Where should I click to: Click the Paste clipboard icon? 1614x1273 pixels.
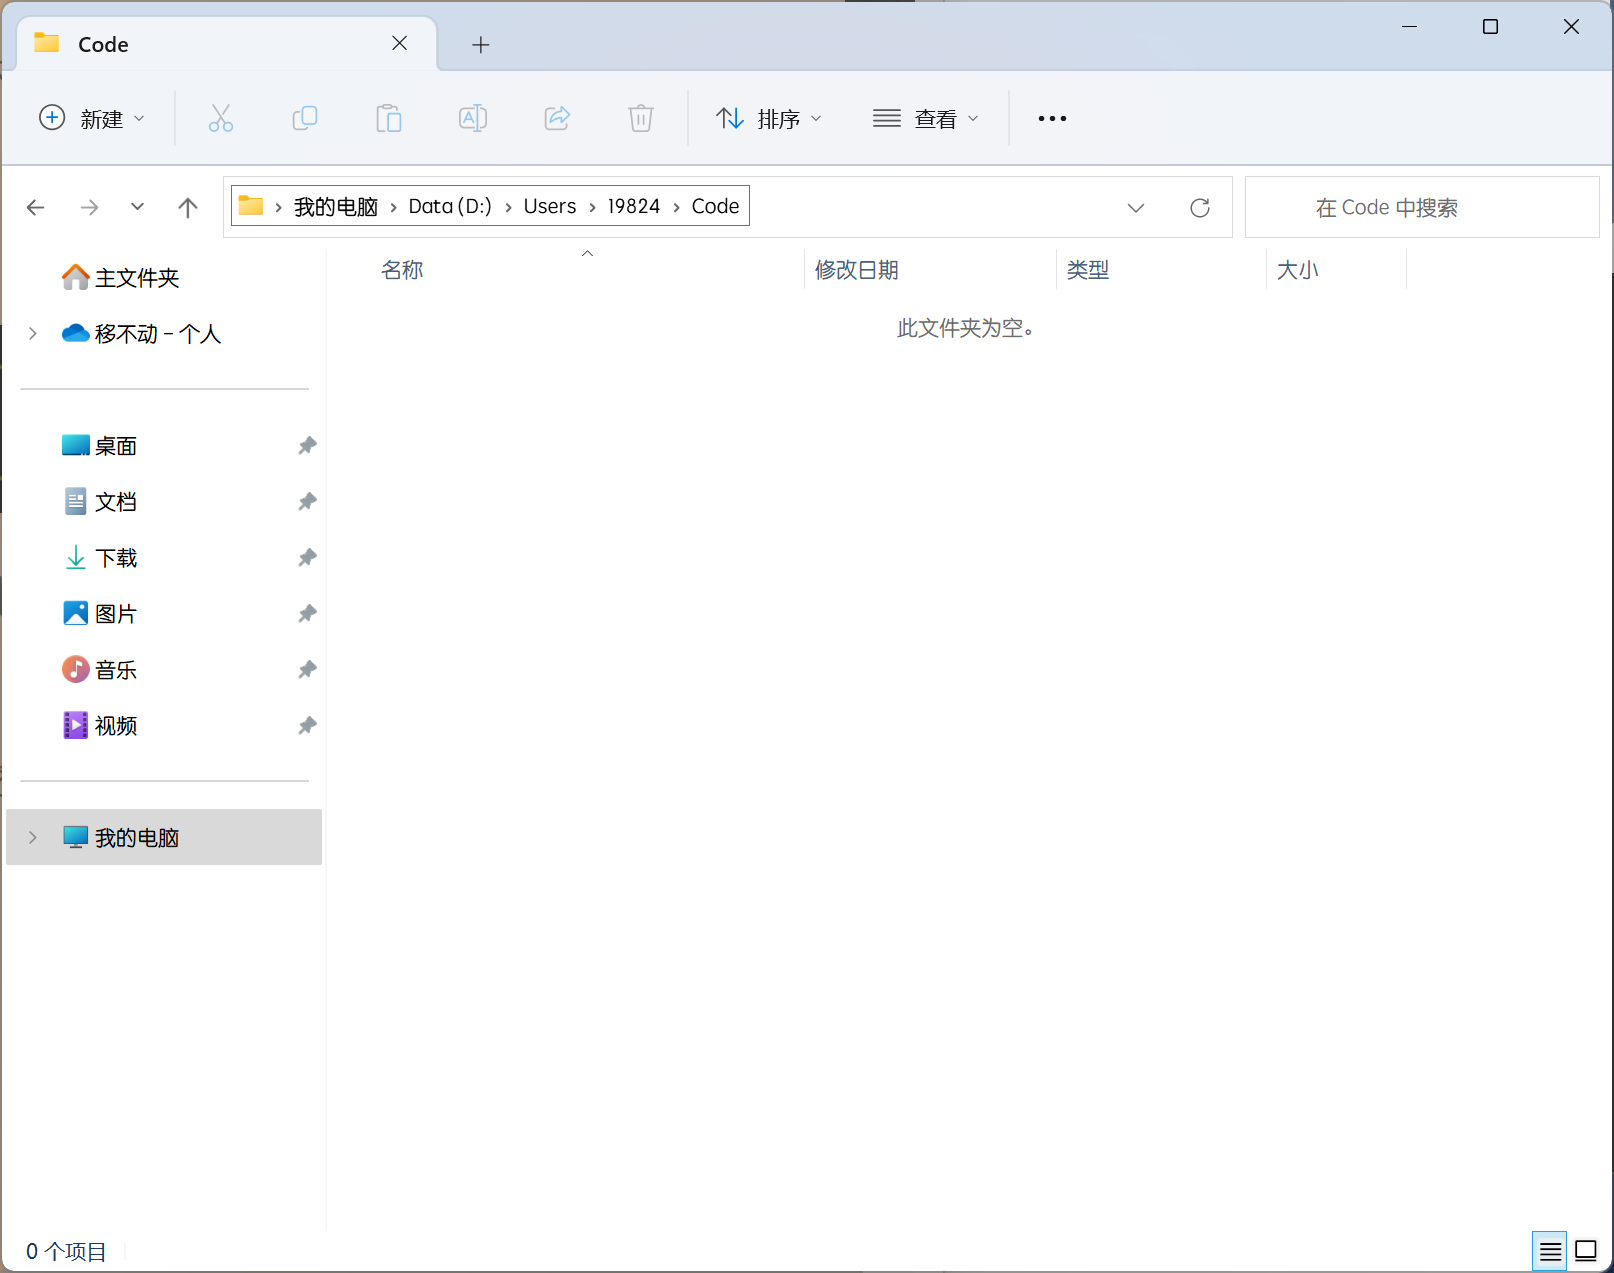(389, 119)
